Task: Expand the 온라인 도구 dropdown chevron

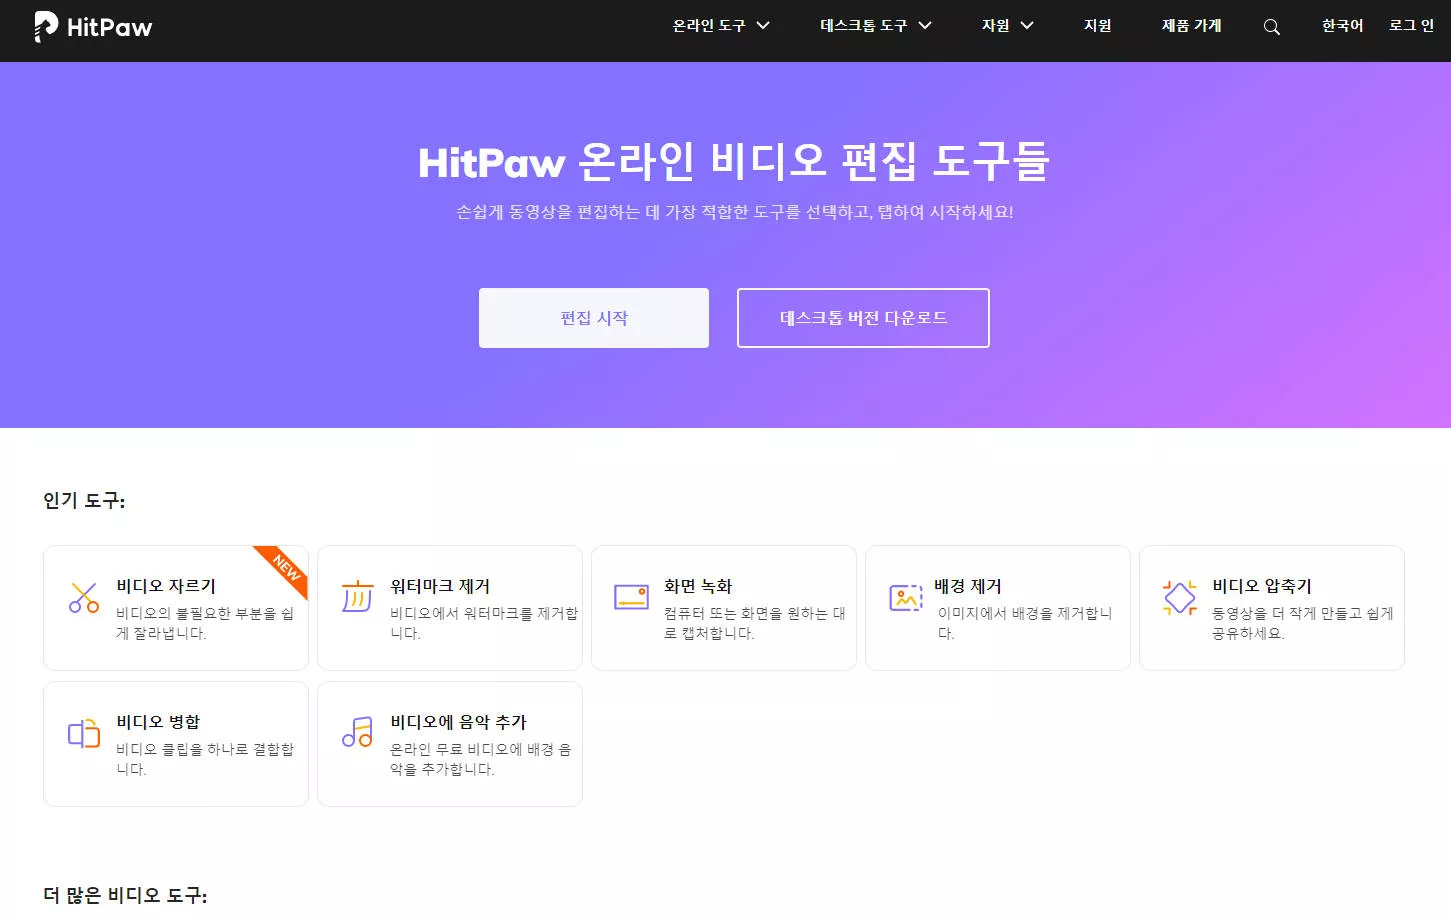Action: tap(763, 26)
